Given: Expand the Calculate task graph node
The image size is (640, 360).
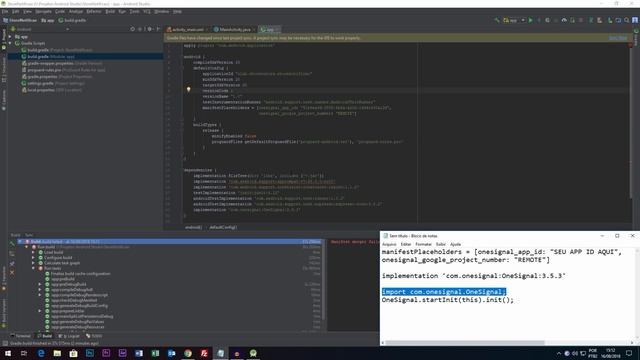Looking at the screenshot, I should point(33,263).
